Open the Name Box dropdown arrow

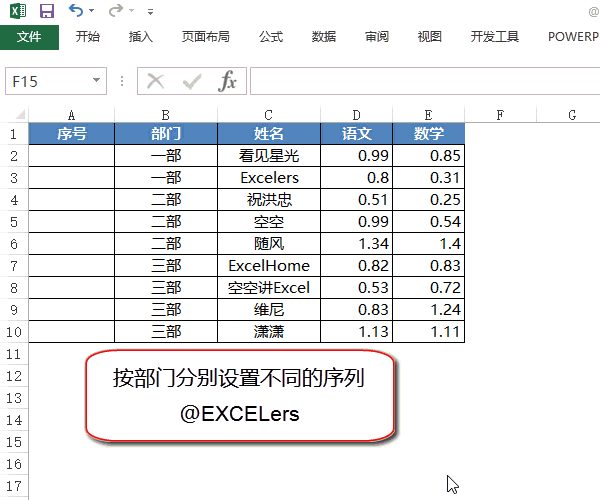click(x=97, y=81)
